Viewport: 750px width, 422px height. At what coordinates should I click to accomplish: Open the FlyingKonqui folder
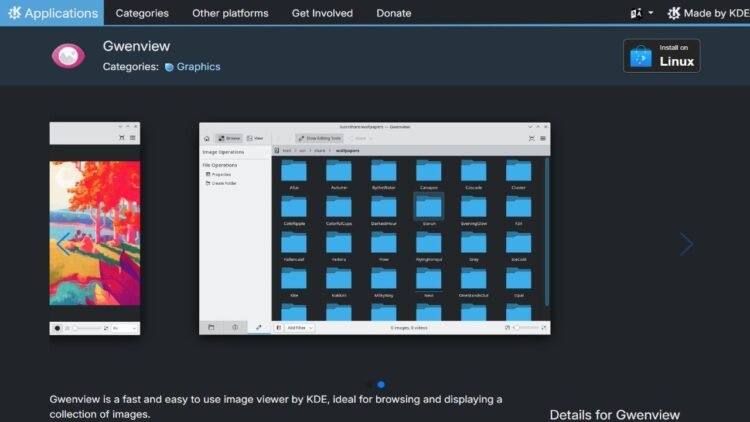coord(429,246)
